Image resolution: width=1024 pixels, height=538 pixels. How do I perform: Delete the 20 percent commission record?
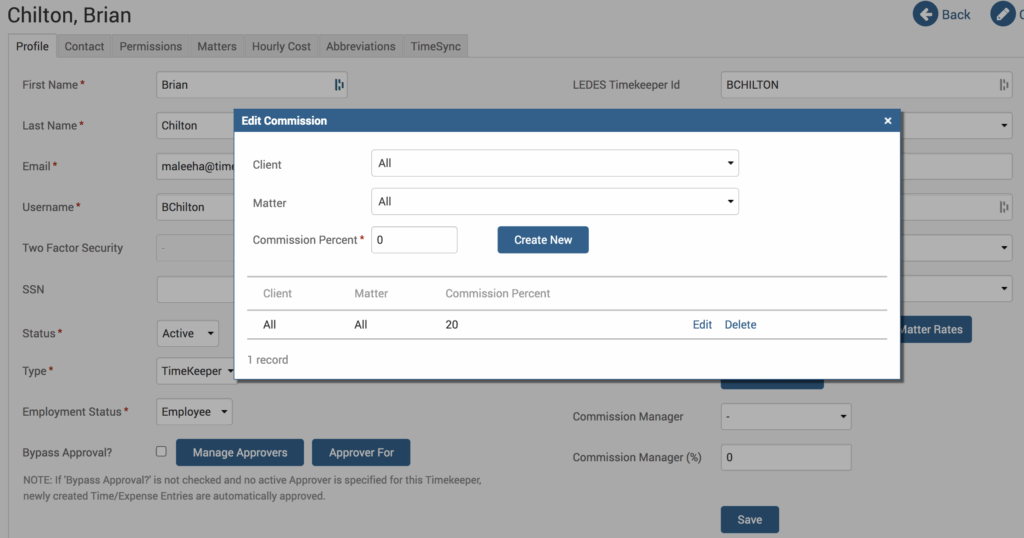coord(740,325)
